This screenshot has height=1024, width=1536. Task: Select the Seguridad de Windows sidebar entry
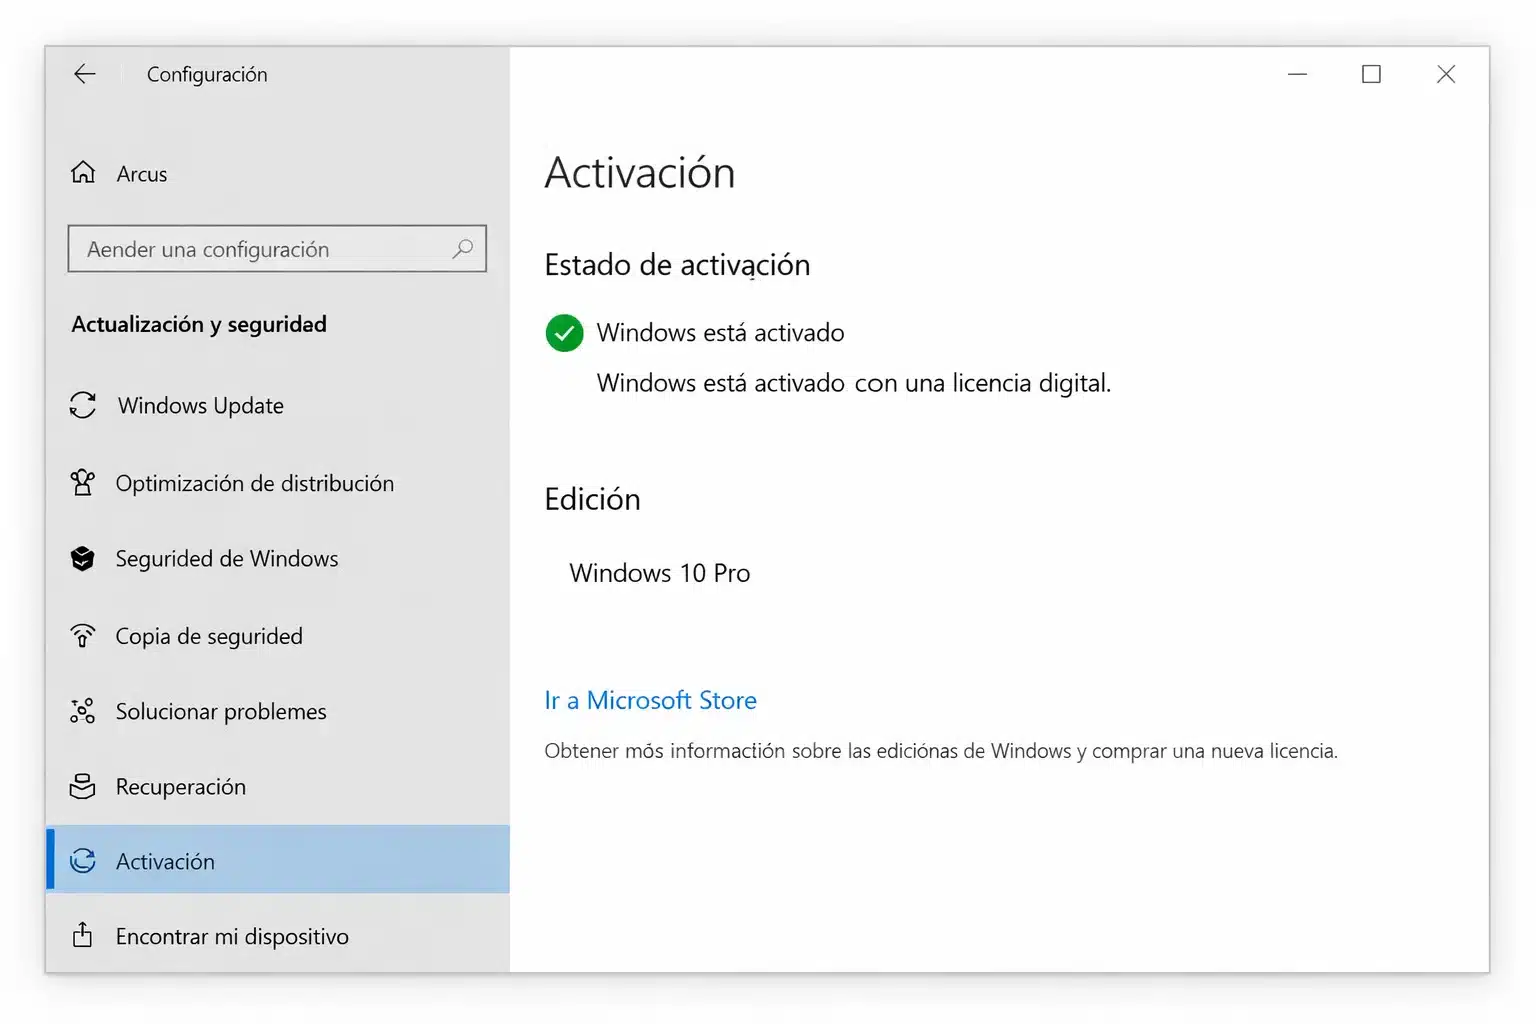pos(226,559)
